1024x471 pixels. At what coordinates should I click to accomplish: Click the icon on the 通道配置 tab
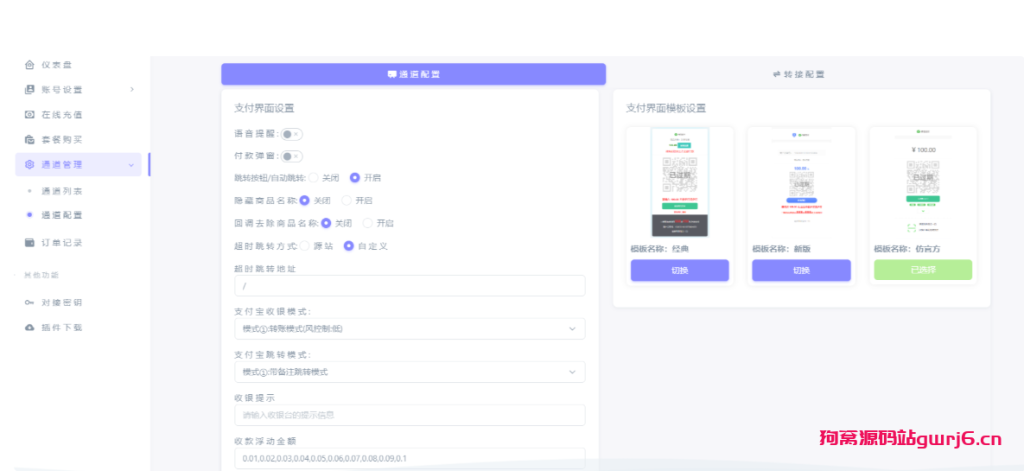point(392,74)
